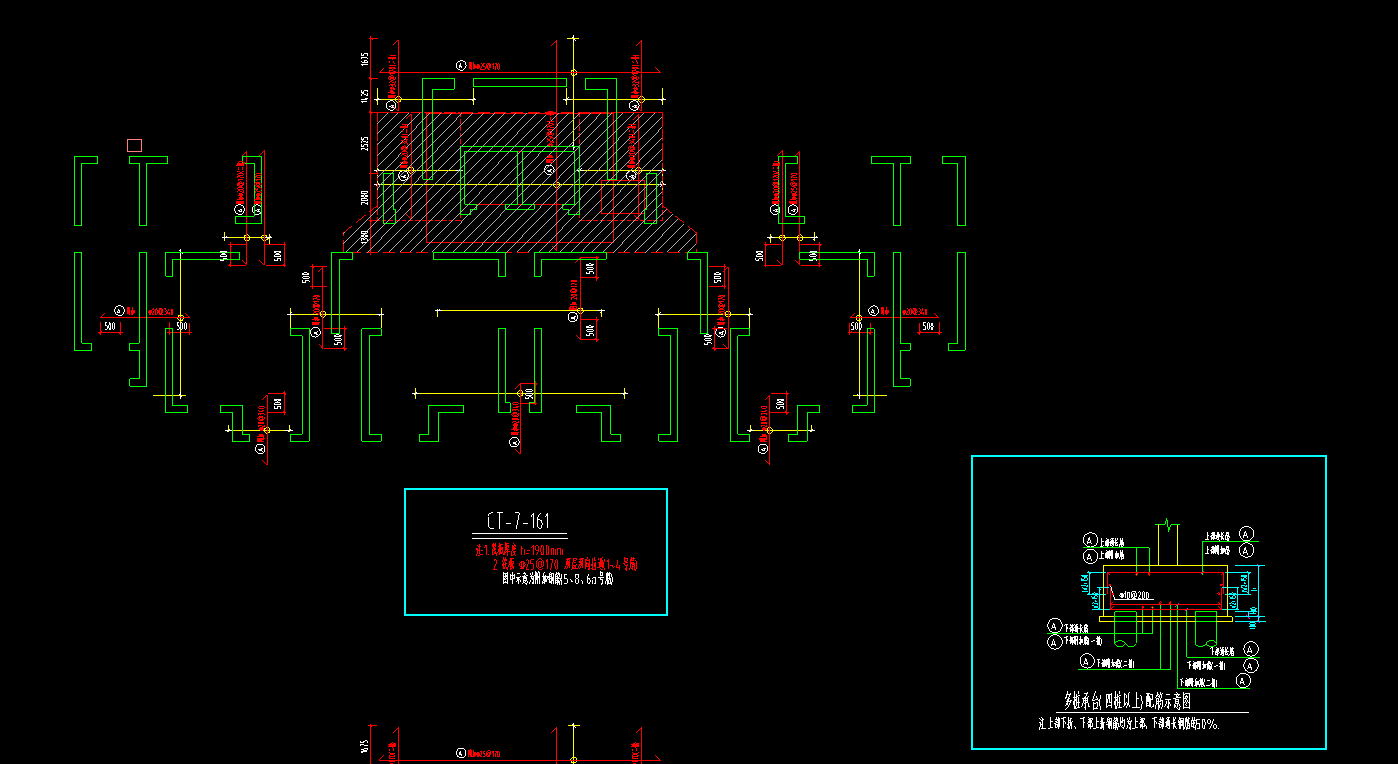Select the white note mentioning 5、8、6a

(x=557, y=578)
